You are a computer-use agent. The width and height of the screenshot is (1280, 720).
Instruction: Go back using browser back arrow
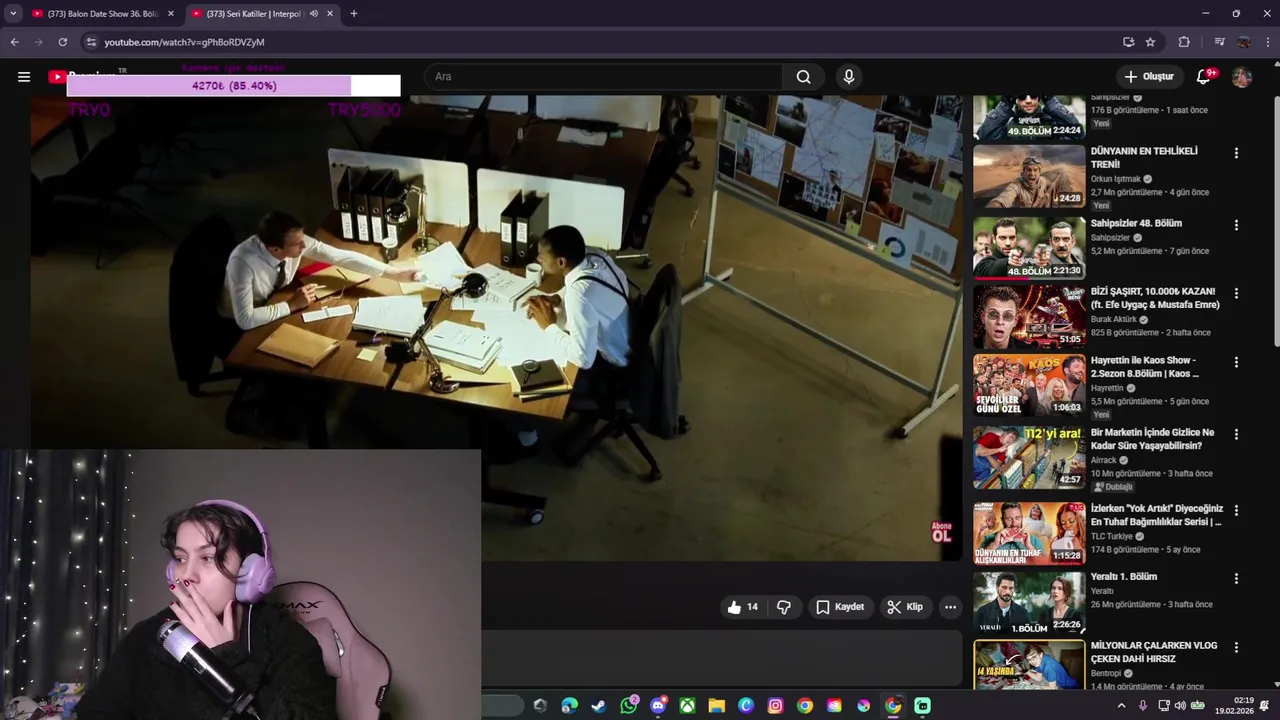pyautogui.click(x=14, y=42)
